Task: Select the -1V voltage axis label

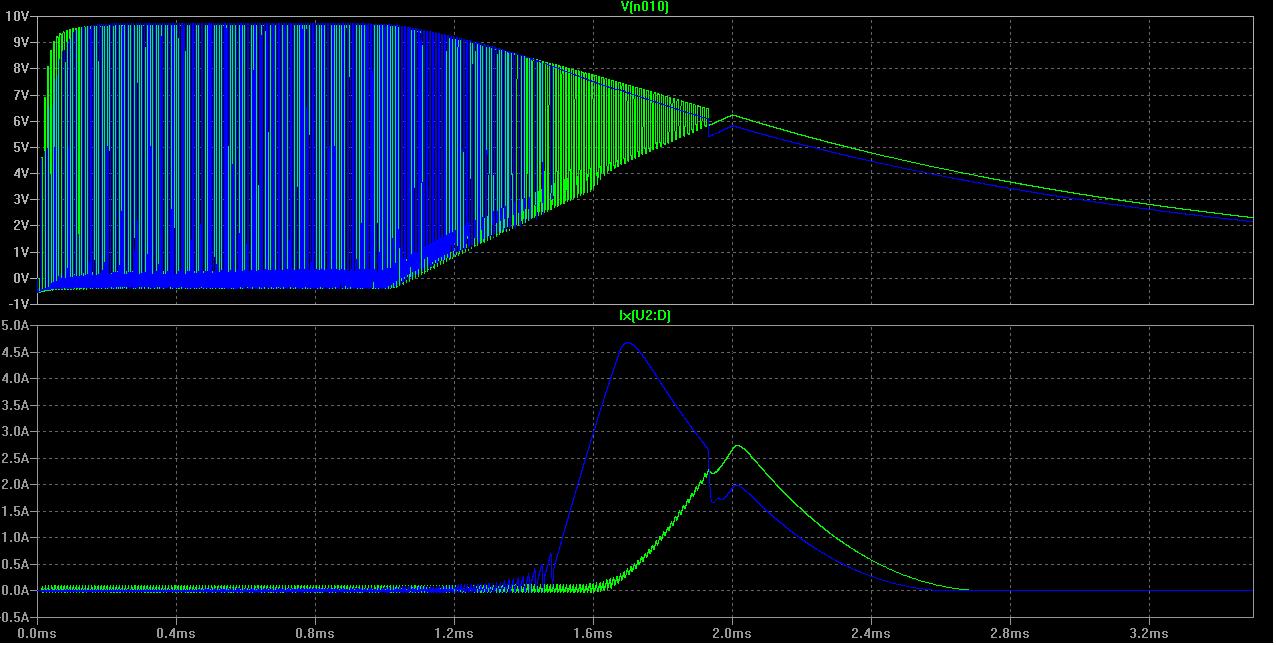Action: point(20,304)
